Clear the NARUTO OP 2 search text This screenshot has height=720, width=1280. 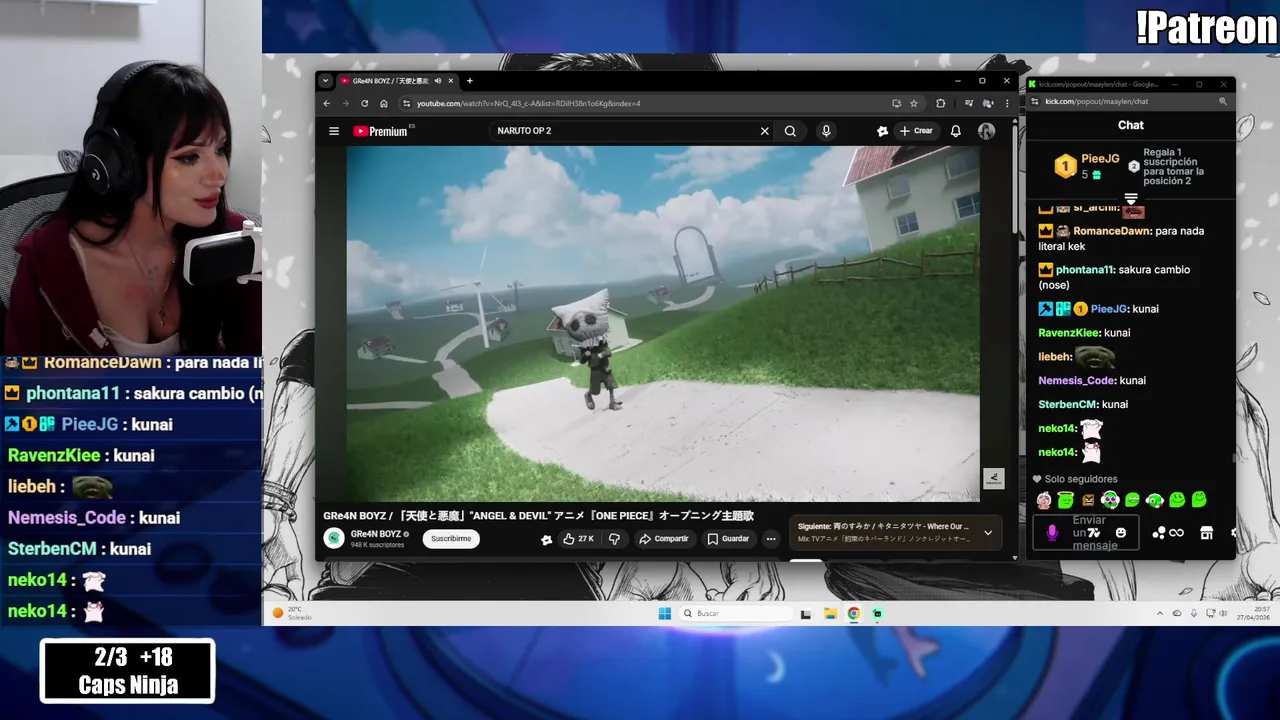click(x=765, y=131)
